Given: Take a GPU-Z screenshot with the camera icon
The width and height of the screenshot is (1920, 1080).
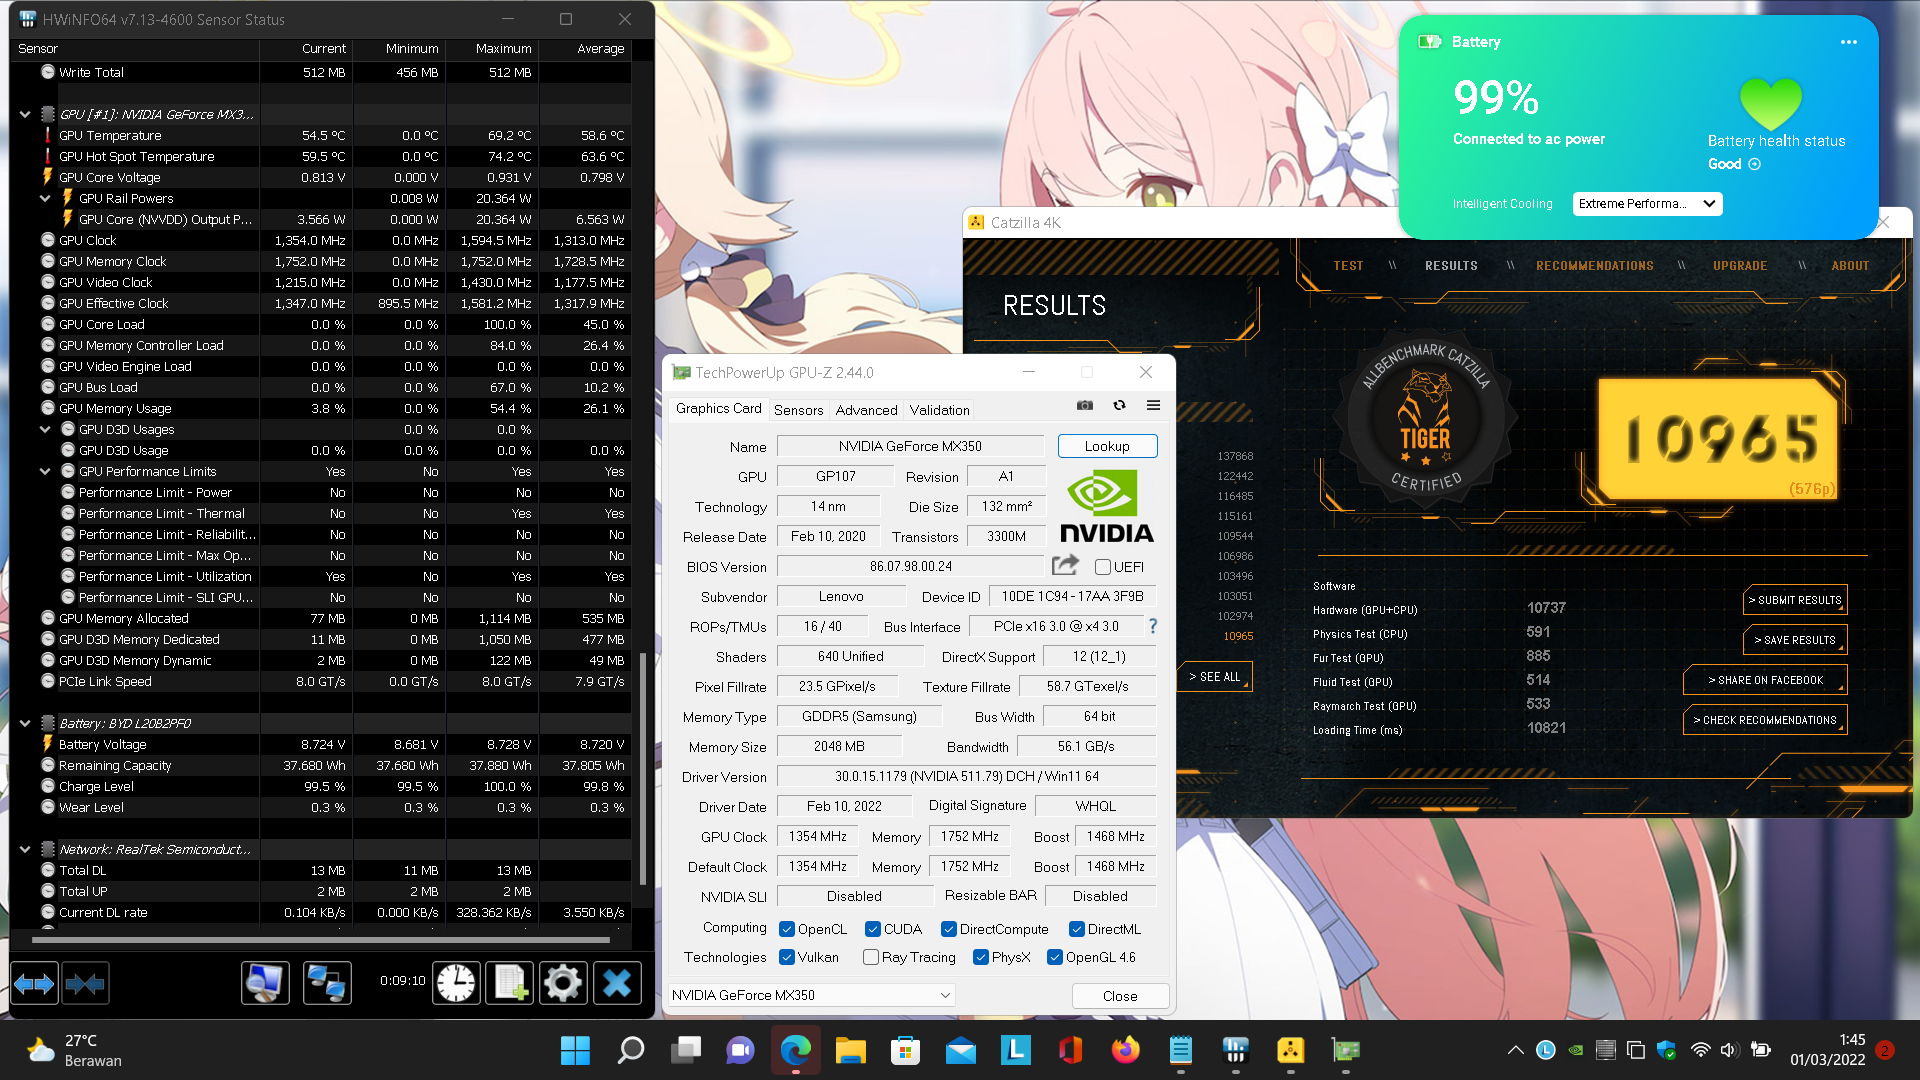Looking at the screenshot, I should point(1084,405).
